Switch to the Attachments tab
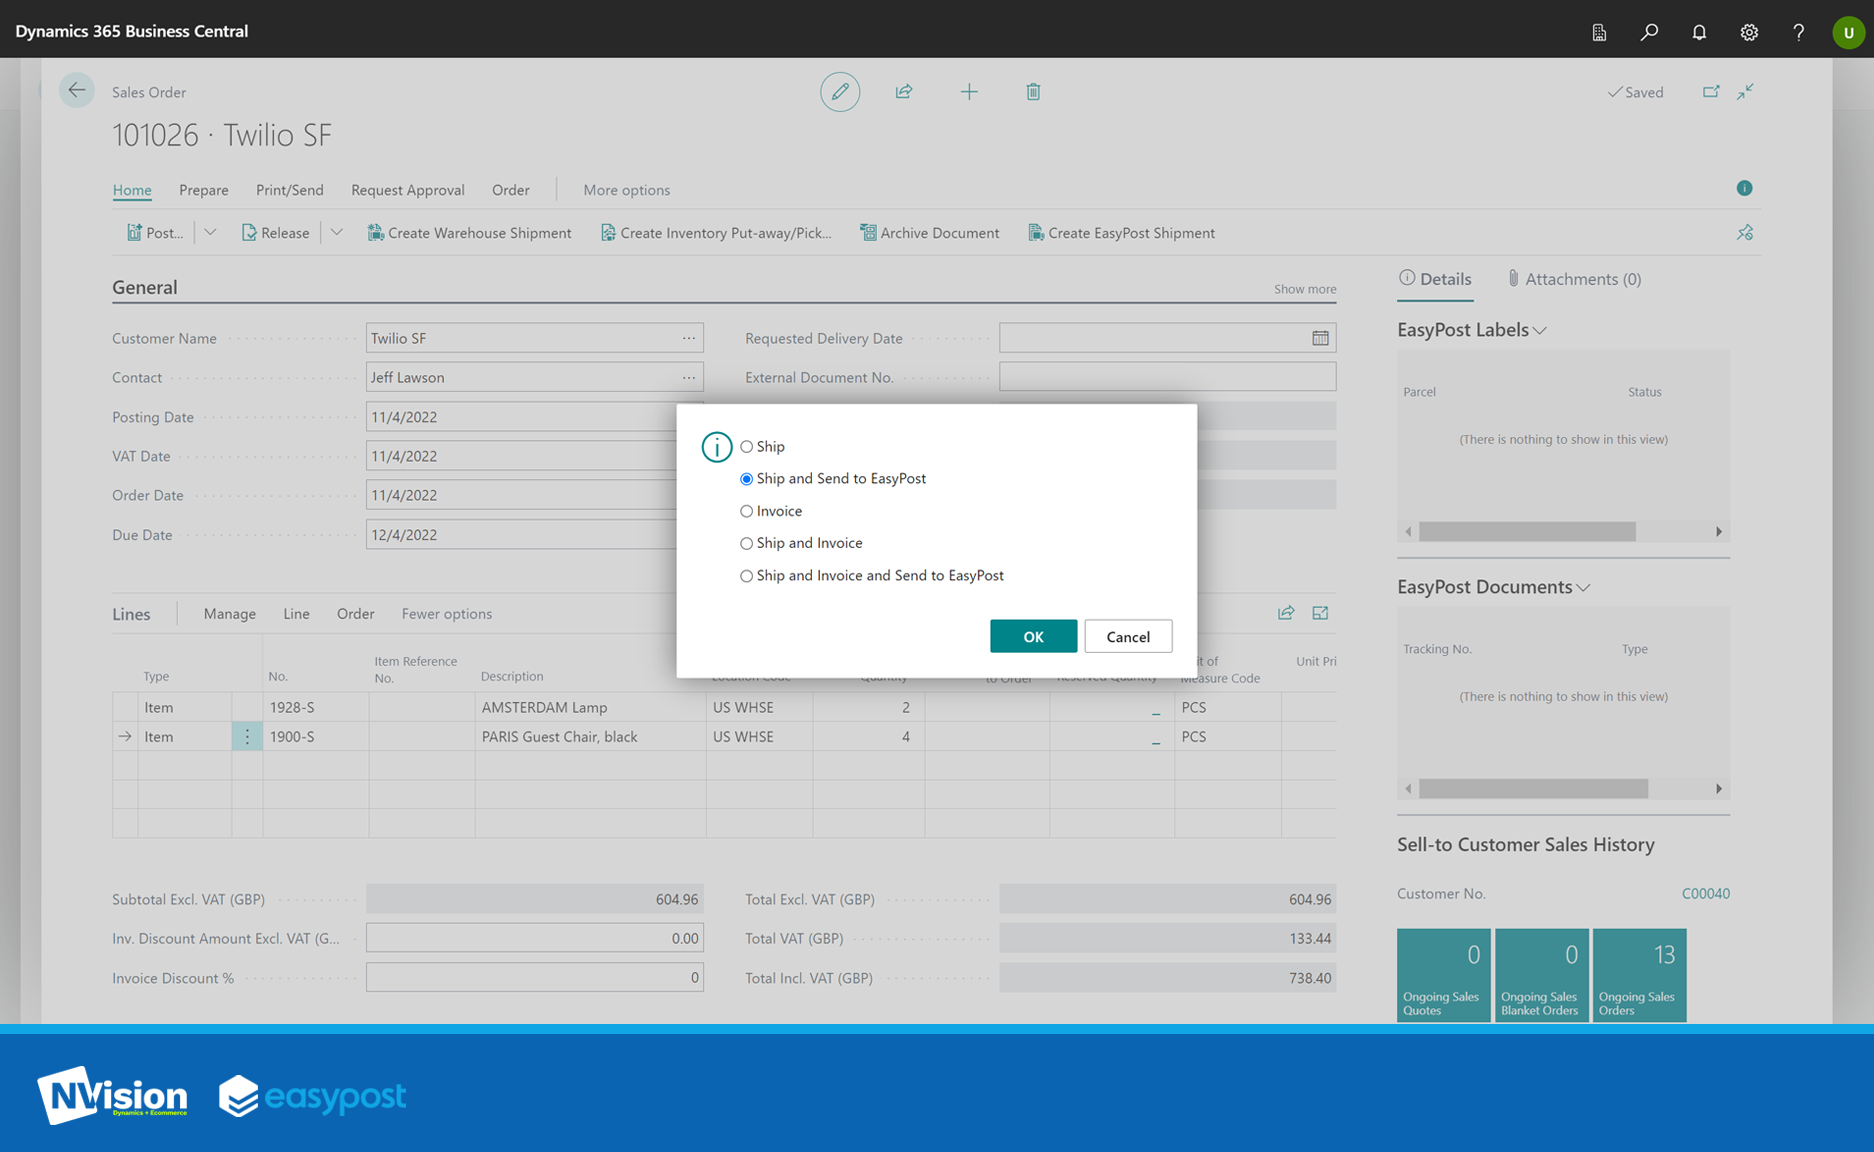 pos(1574,279)
